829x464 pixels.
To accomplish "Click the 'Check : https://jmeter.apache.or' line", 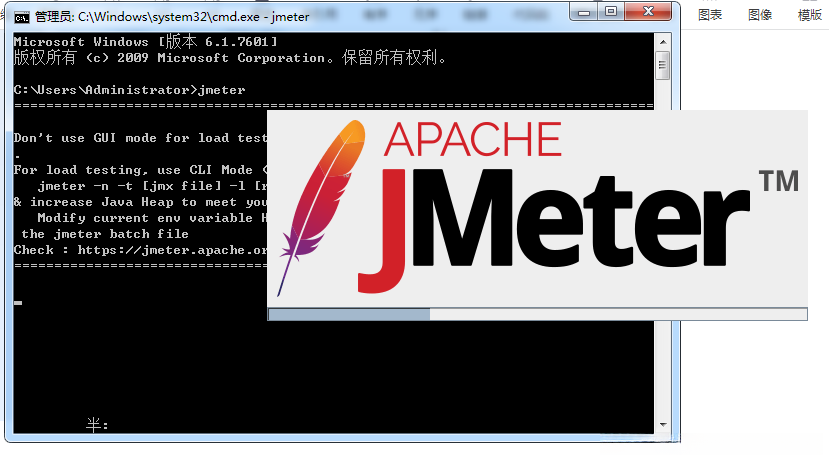I will [x=141, y=250].
